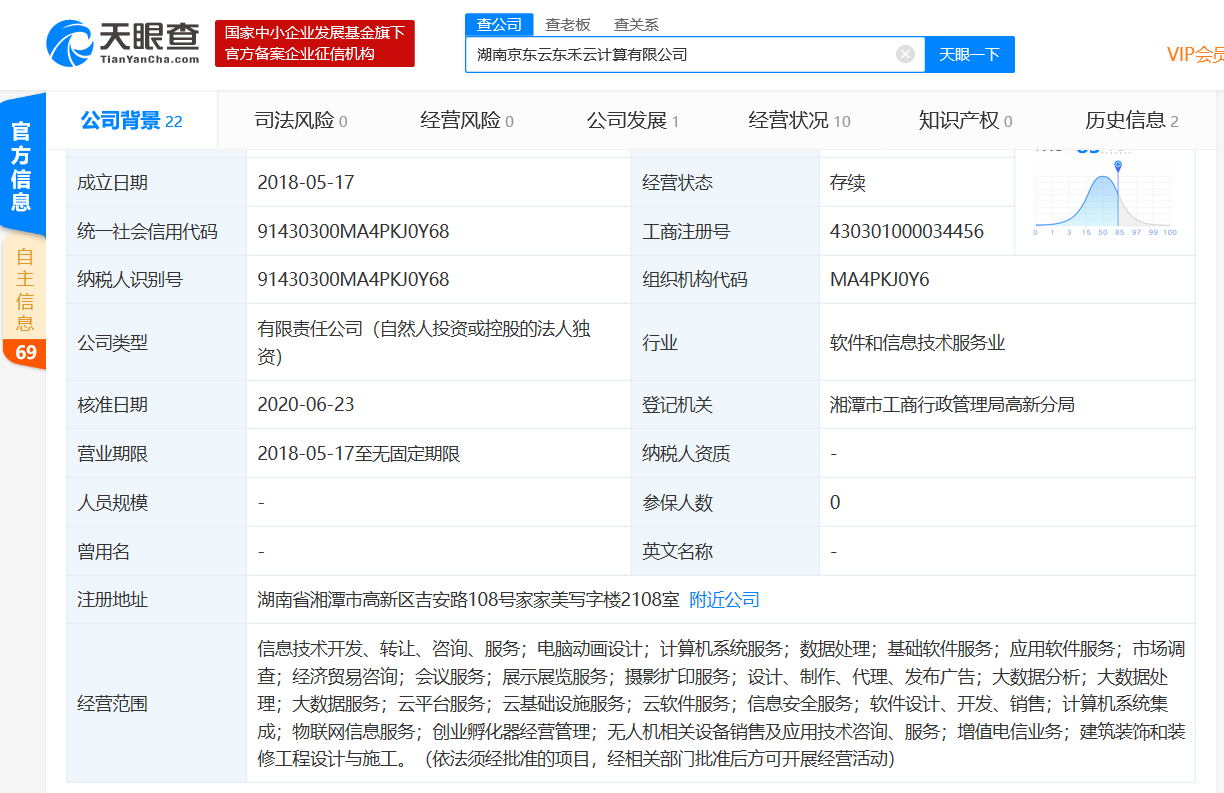Click the TianYanCha logo
The height and width of the screenshot is (793, 1224).
(122, 44)
